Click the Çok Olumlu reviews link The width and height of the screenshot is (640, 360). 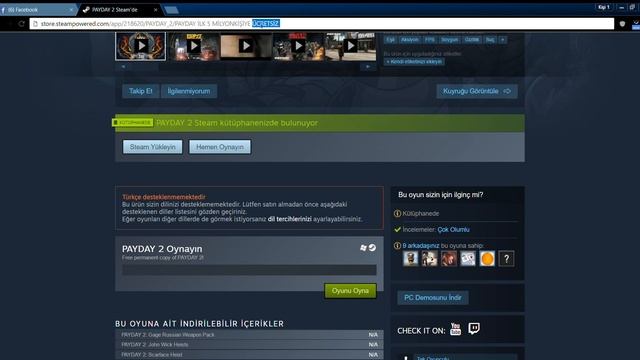[453, 230]
